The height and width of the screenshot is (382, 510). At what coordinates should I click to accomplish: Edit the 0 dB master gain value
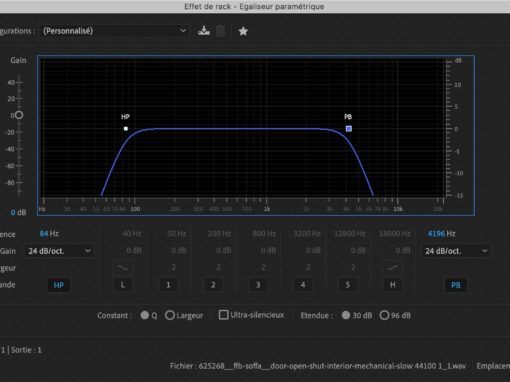click(18, 212)
